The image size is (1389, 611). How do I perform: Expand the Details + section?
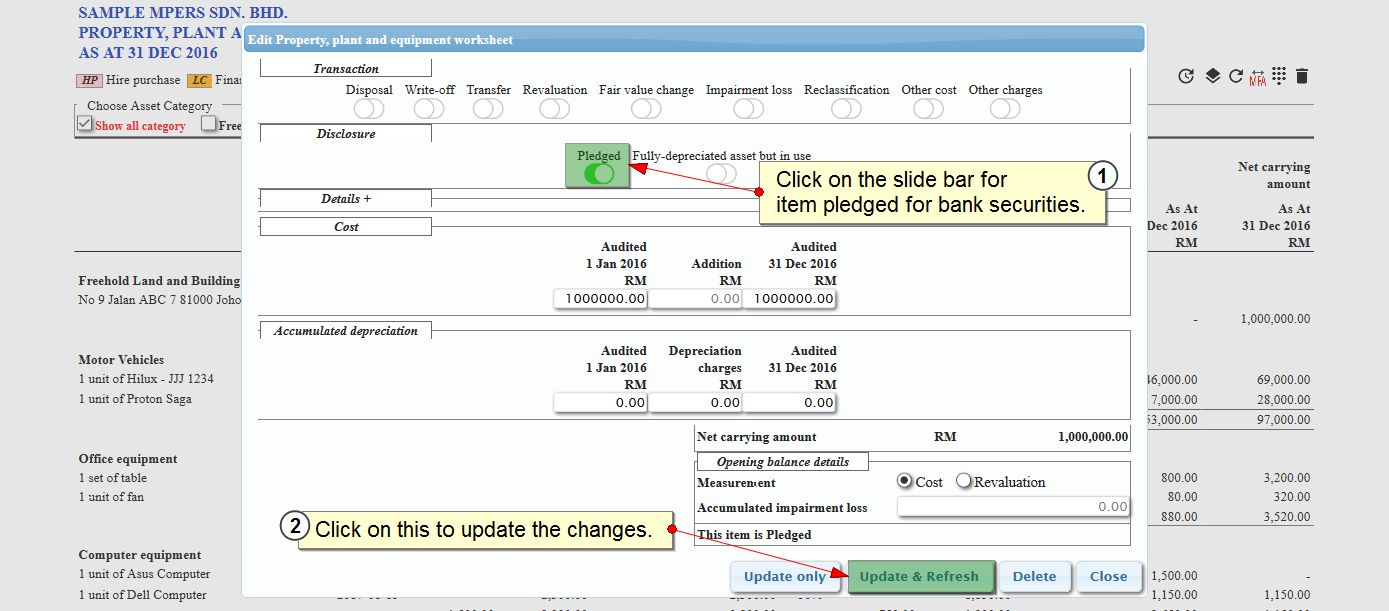(345, 199)
